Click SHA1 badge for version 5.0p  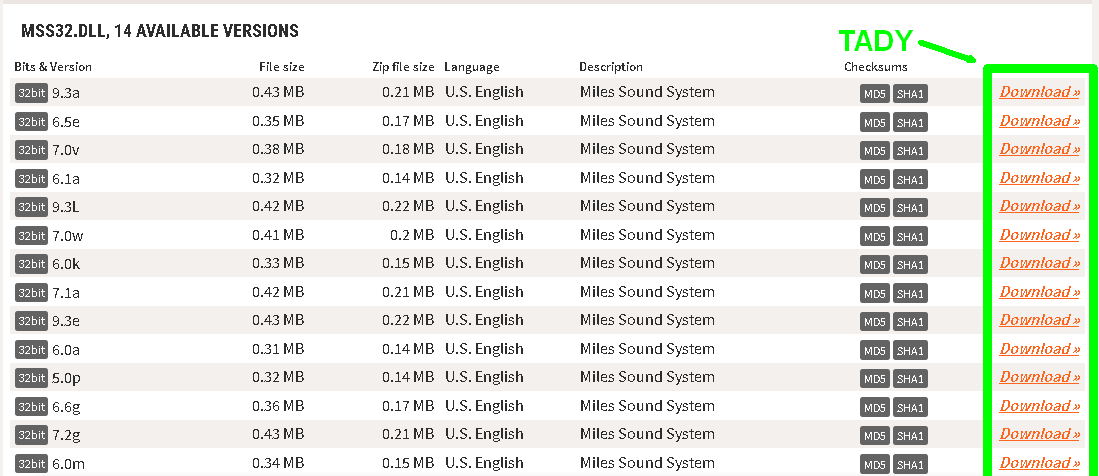coord(910,379)
